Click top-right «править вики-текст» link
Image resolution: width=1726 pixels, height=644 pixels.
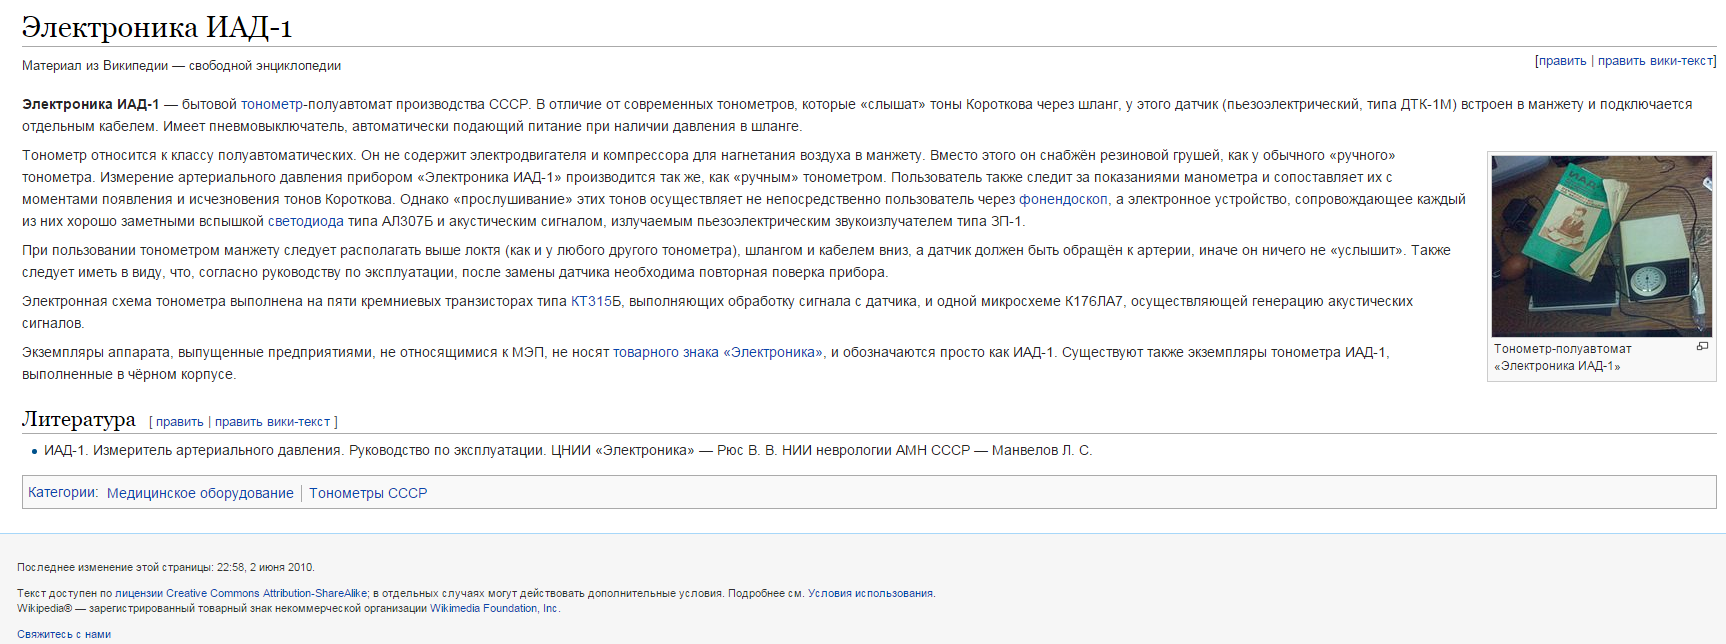pos(1655,61)
